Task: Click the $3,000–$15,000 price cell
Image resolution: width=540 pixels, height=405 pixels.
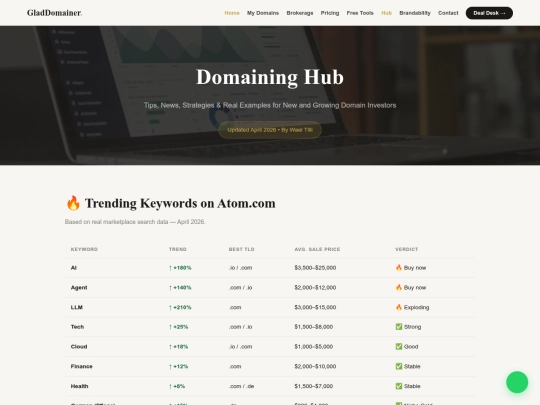Action: [315, 307]
